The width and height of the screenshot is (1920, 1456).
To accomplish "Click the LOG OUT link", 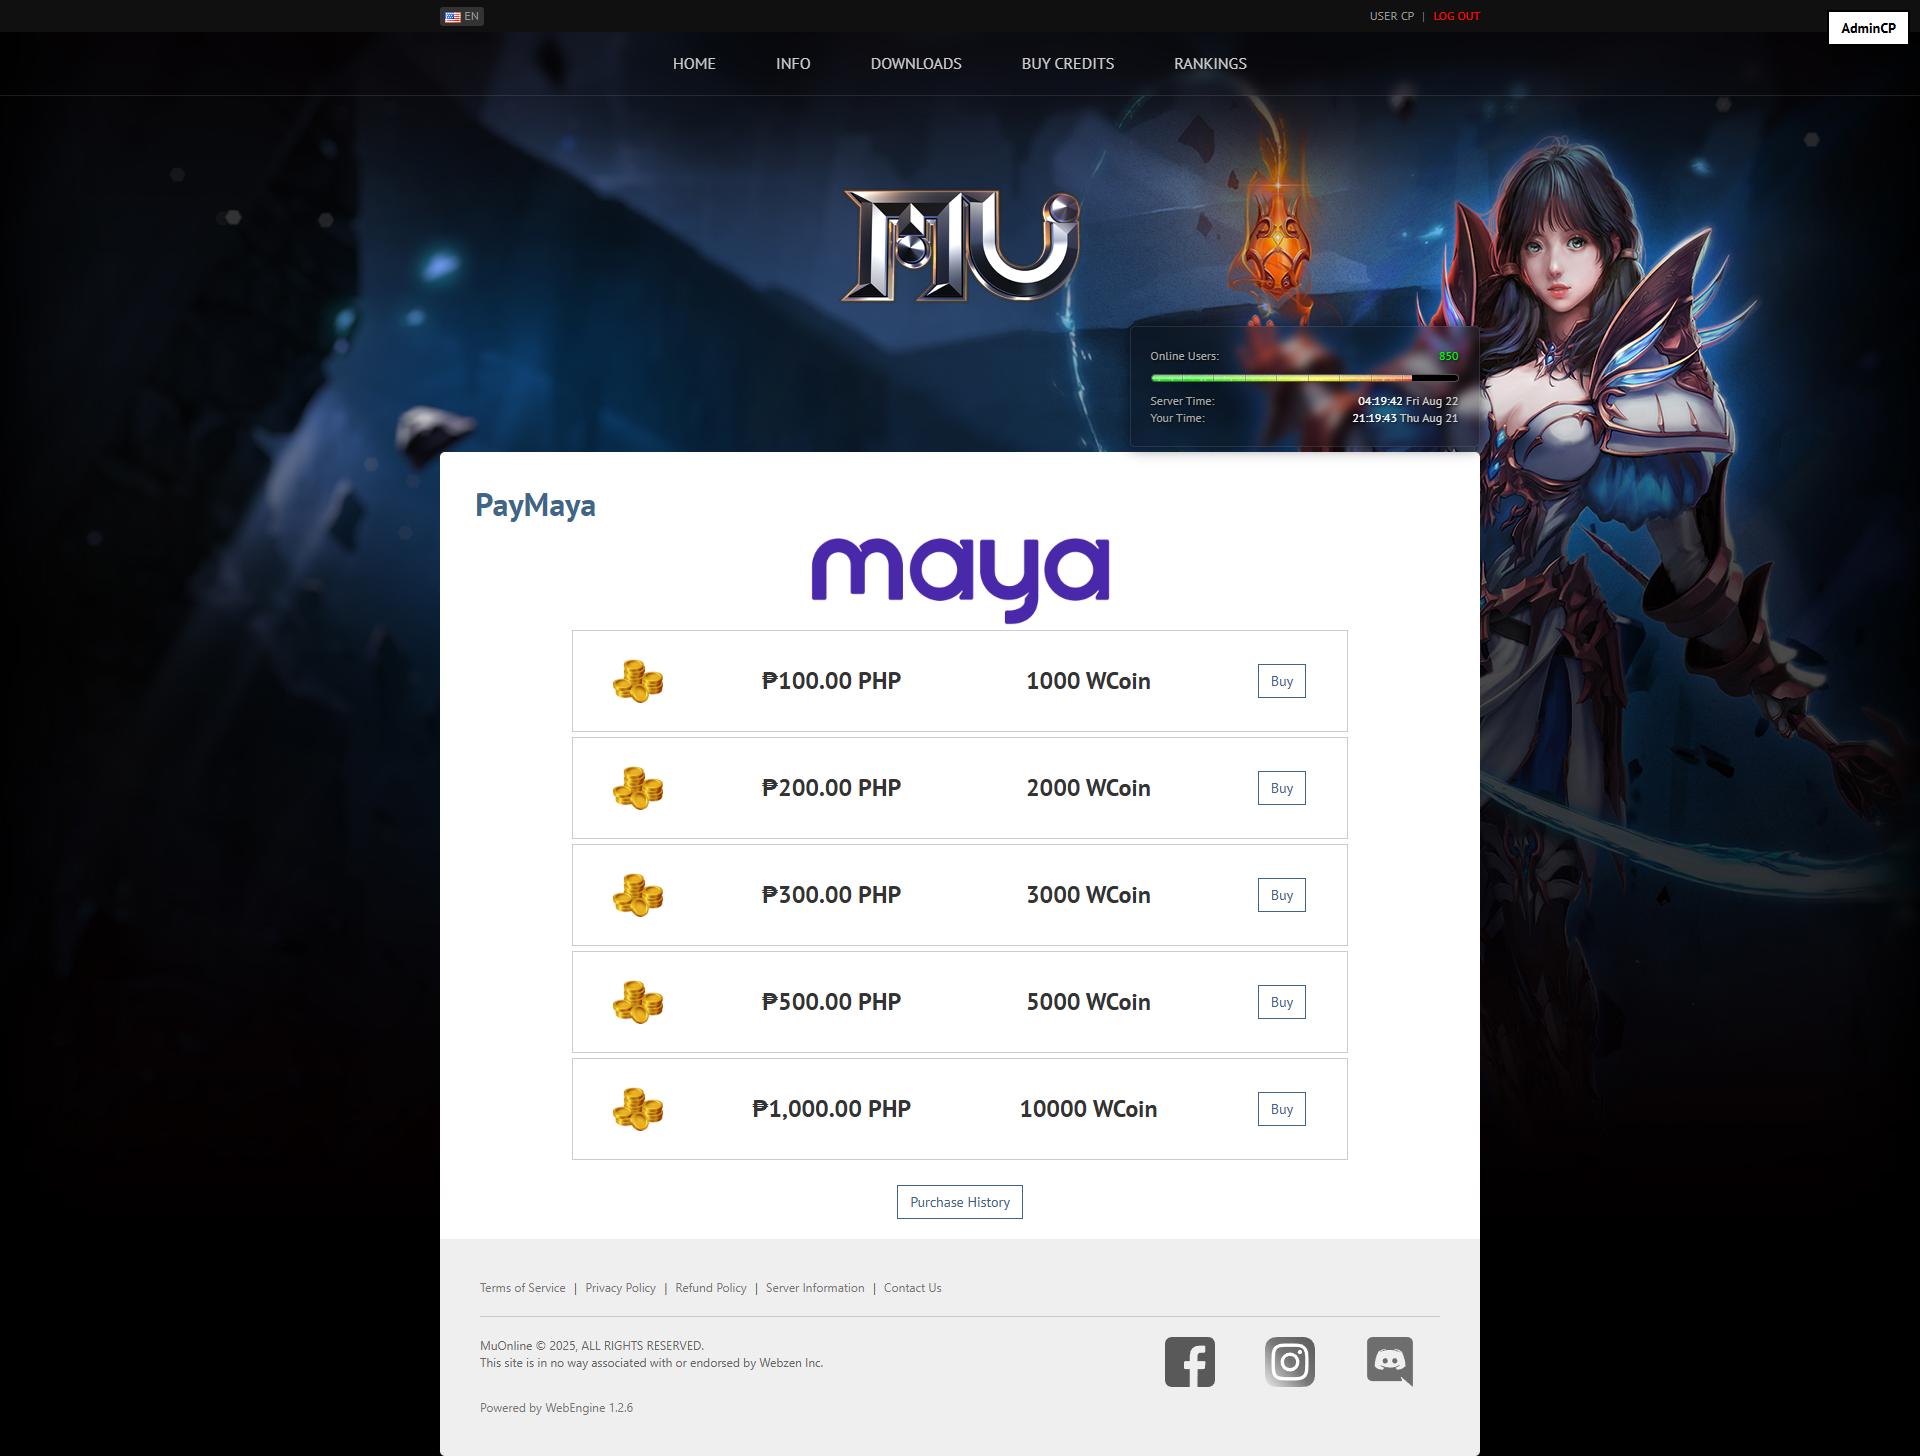I will 1456,16.
